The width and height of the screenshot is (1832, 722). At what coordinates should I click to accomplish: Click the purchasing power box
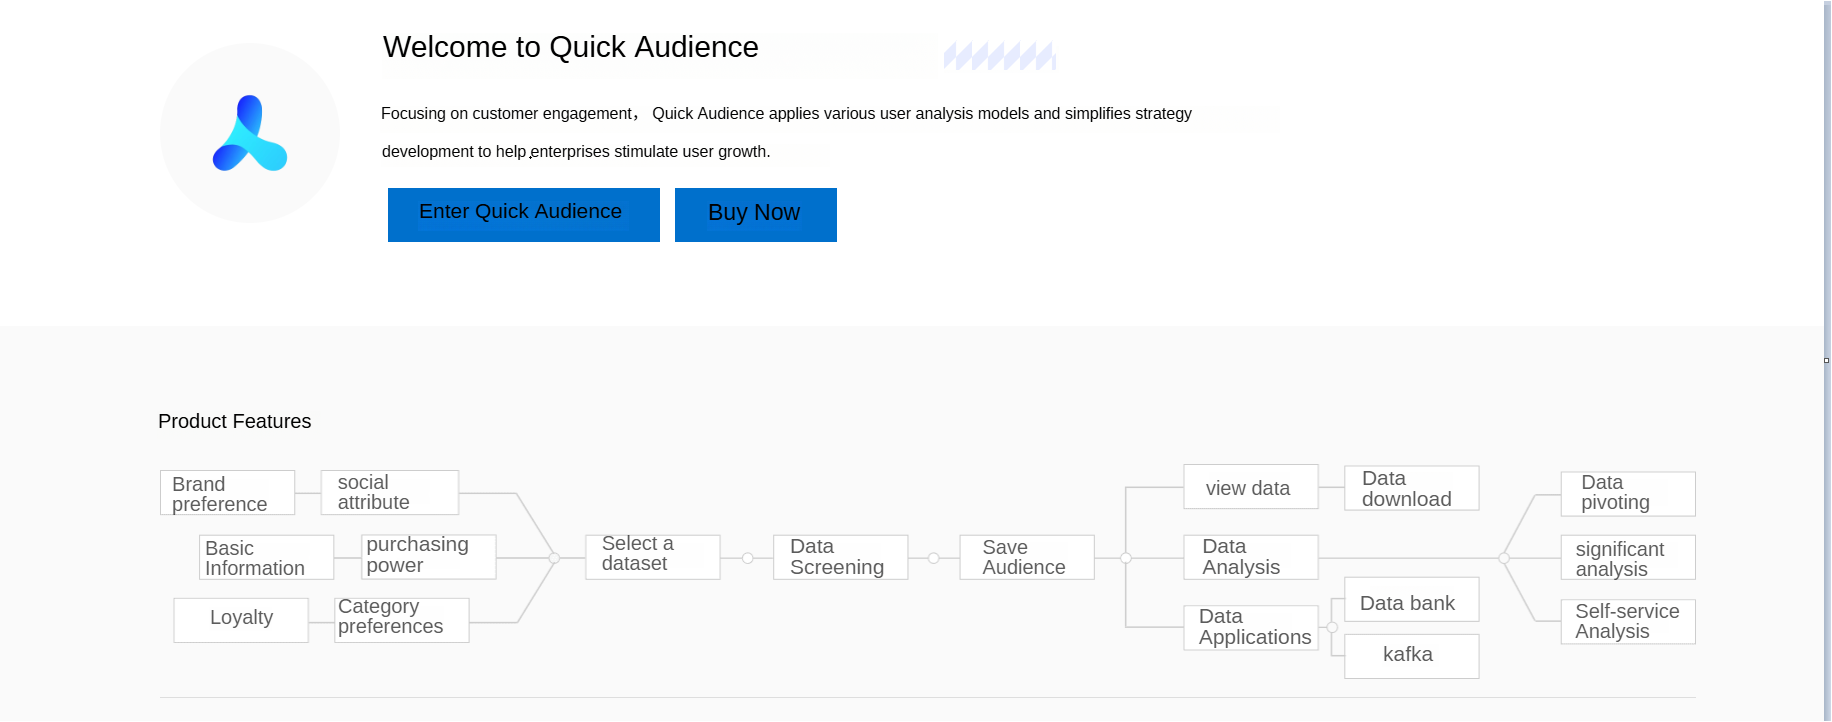click(x=428, y=556)
